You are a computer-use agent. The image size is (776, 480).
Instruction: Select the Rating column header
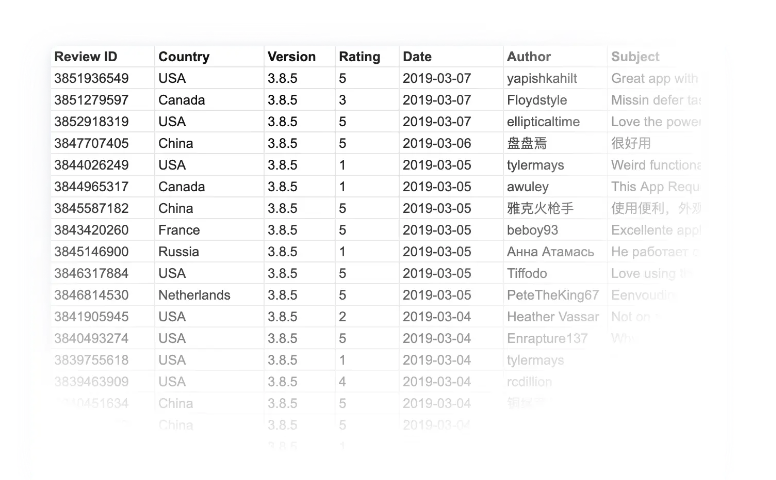point(359,56)
